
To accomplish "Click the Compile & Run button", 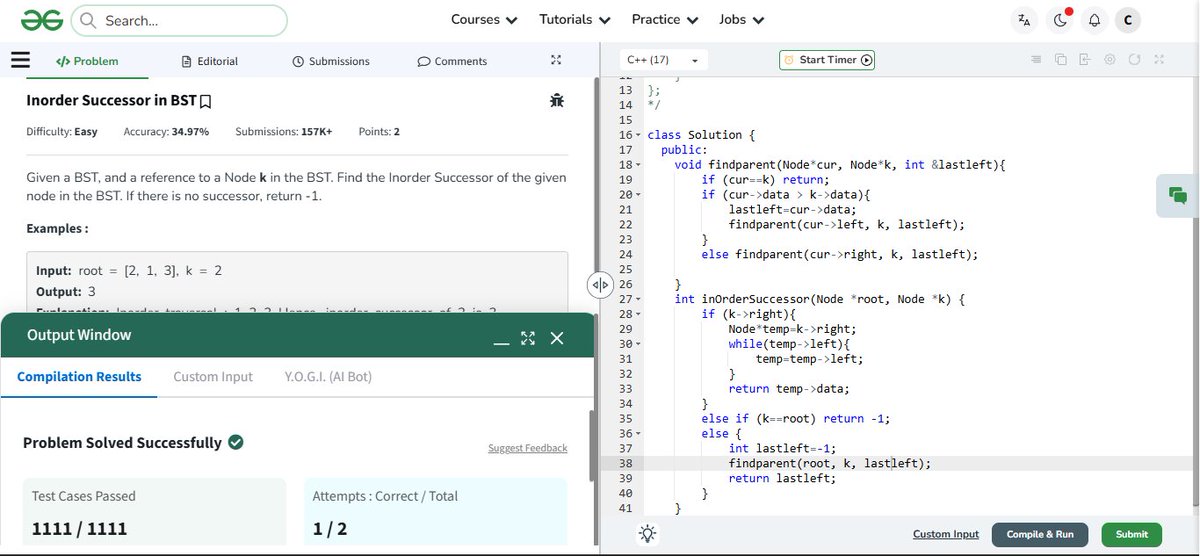I will point(1040,534).
